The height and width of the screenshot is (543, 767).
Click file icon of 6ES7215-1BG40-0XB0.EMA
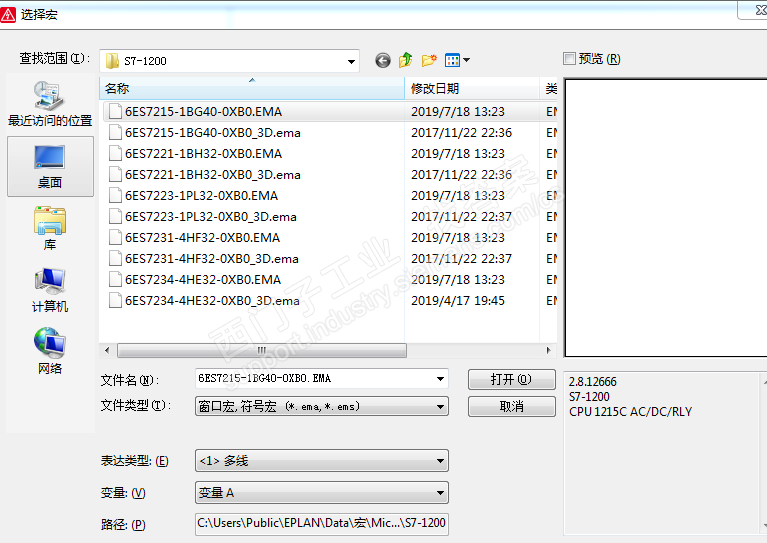pos(115,112)
